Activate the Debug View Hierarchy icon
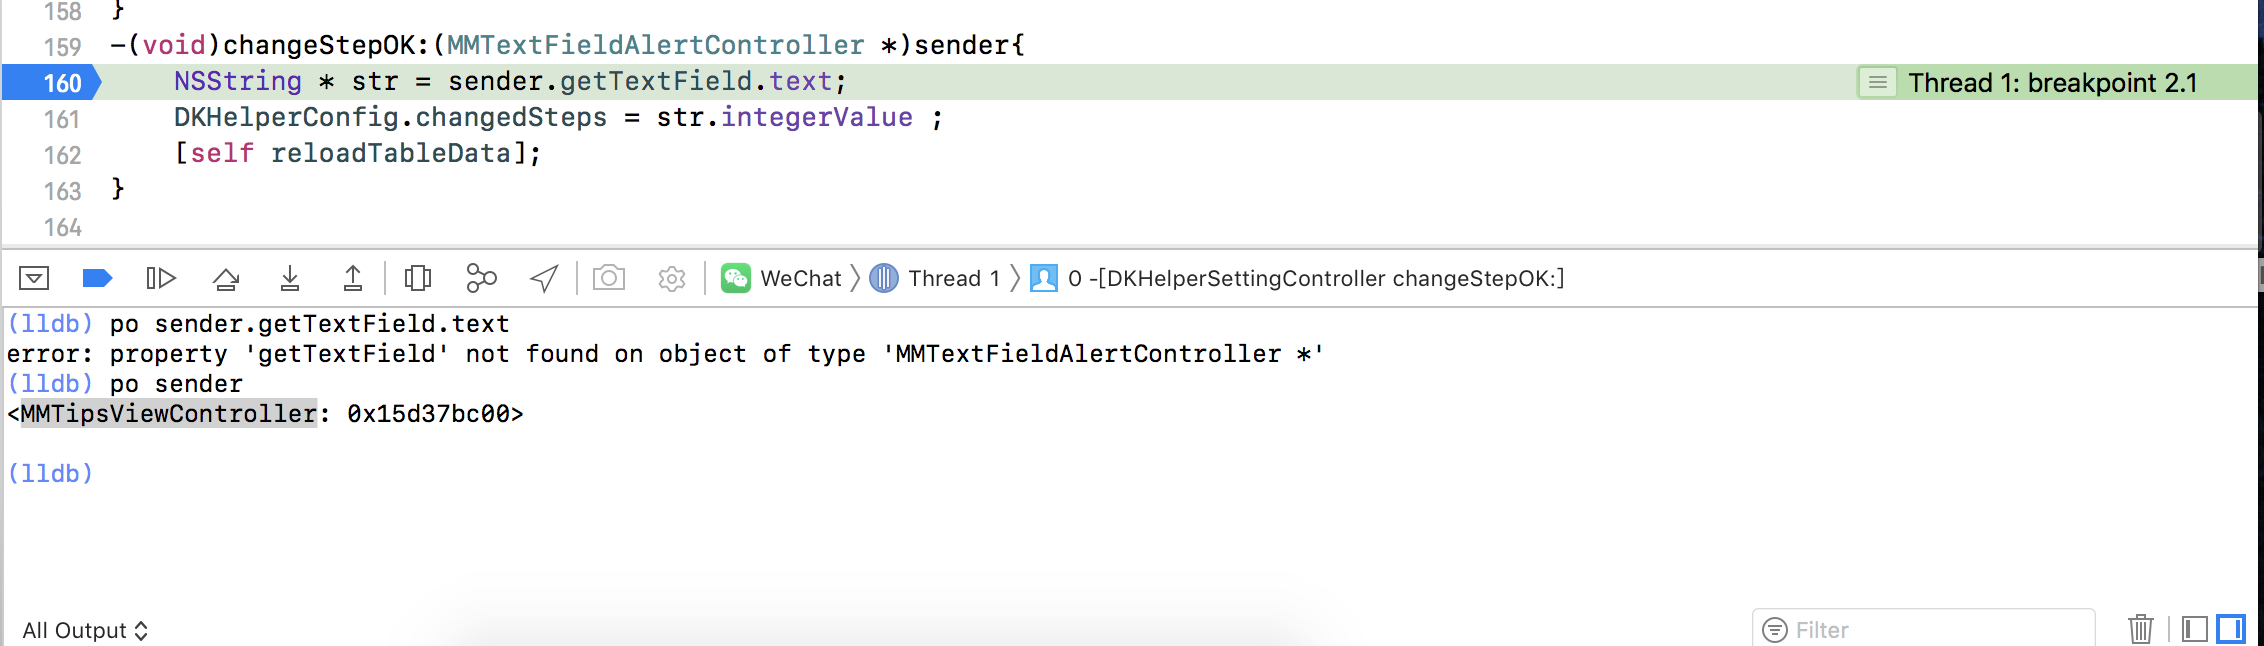2264x646 pixels. 417,278
